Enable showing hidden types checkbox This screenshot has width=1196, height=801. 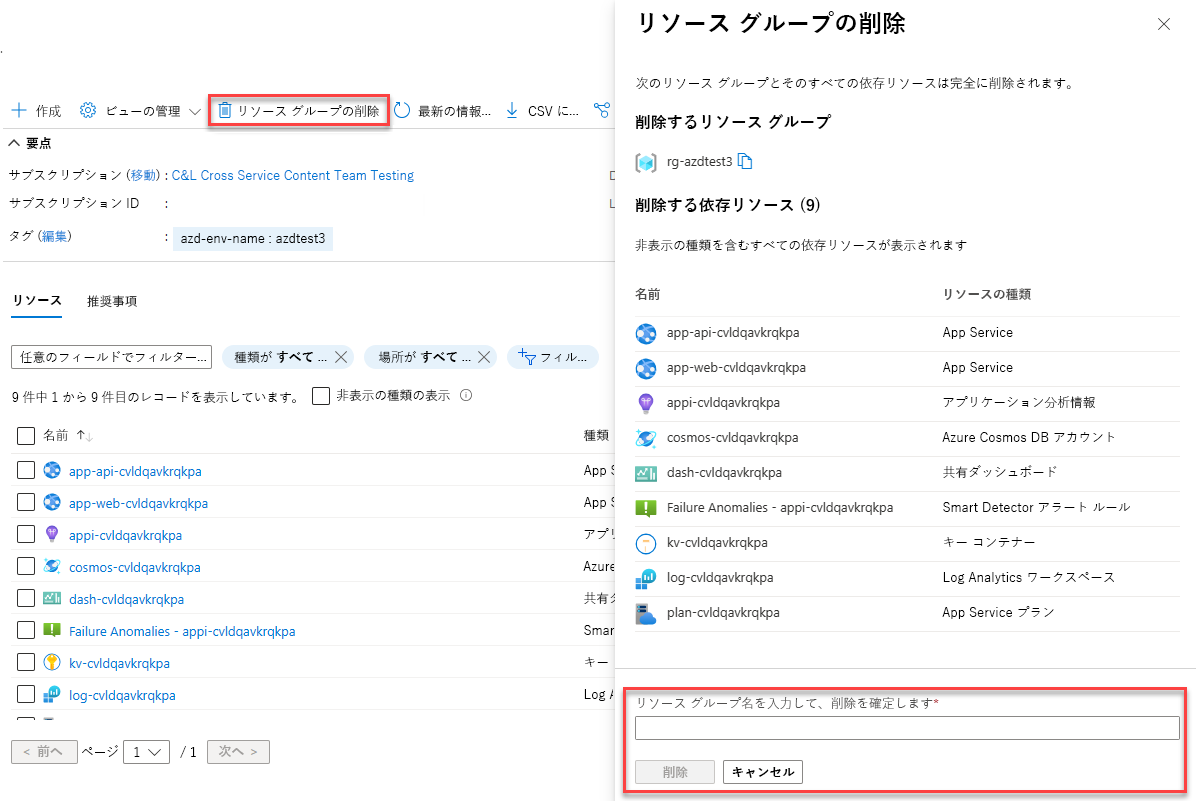pos(321,396)
